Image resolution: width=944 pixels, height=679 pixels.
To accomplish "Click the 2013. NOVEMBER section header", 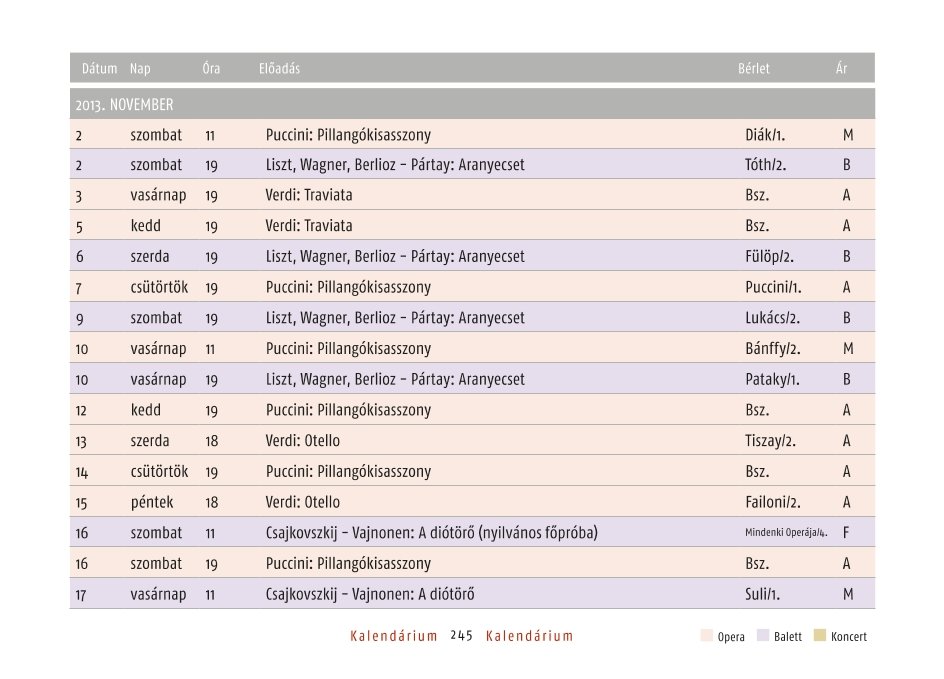I will tap(472, 104).
